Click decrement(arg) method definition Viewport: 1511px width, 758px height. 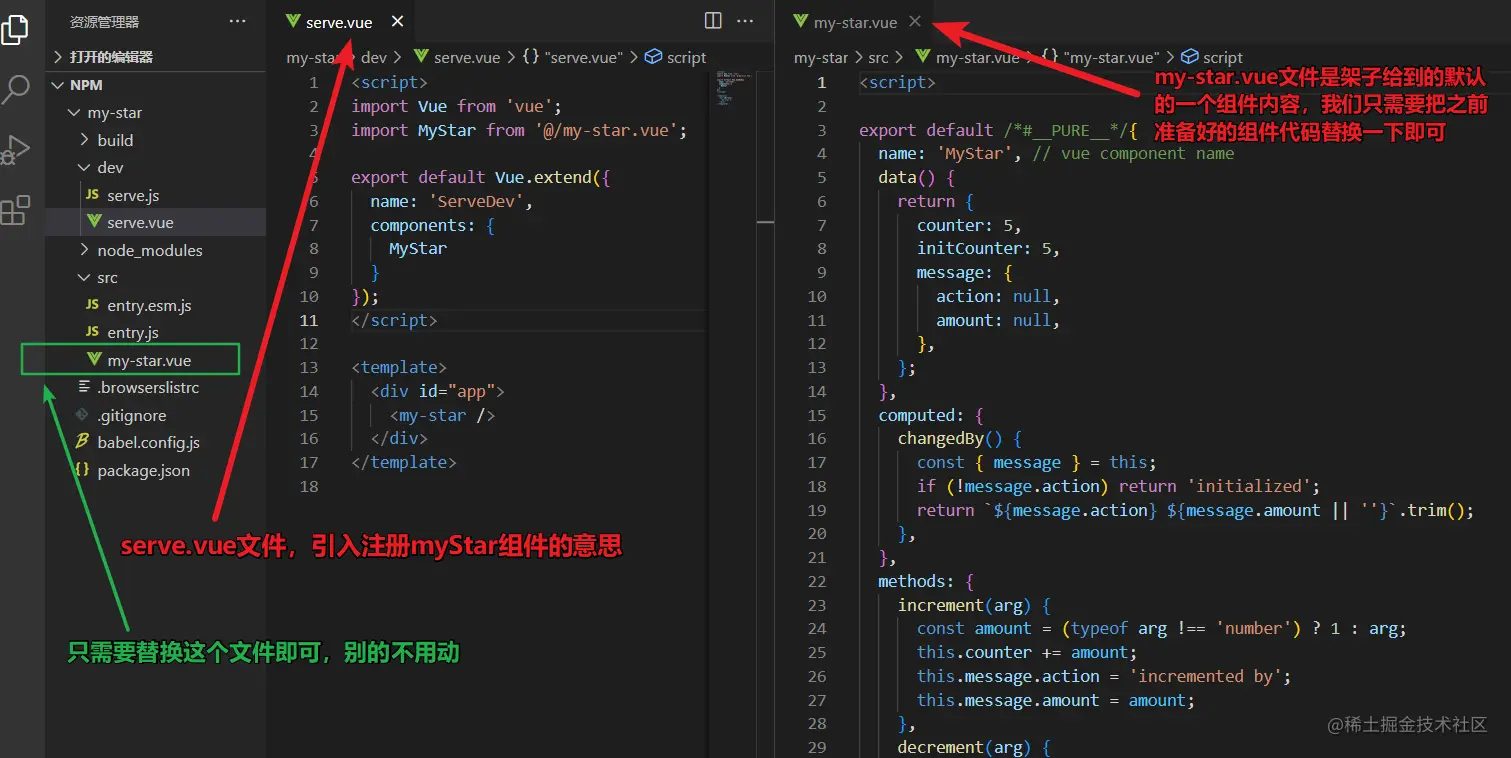965,747
